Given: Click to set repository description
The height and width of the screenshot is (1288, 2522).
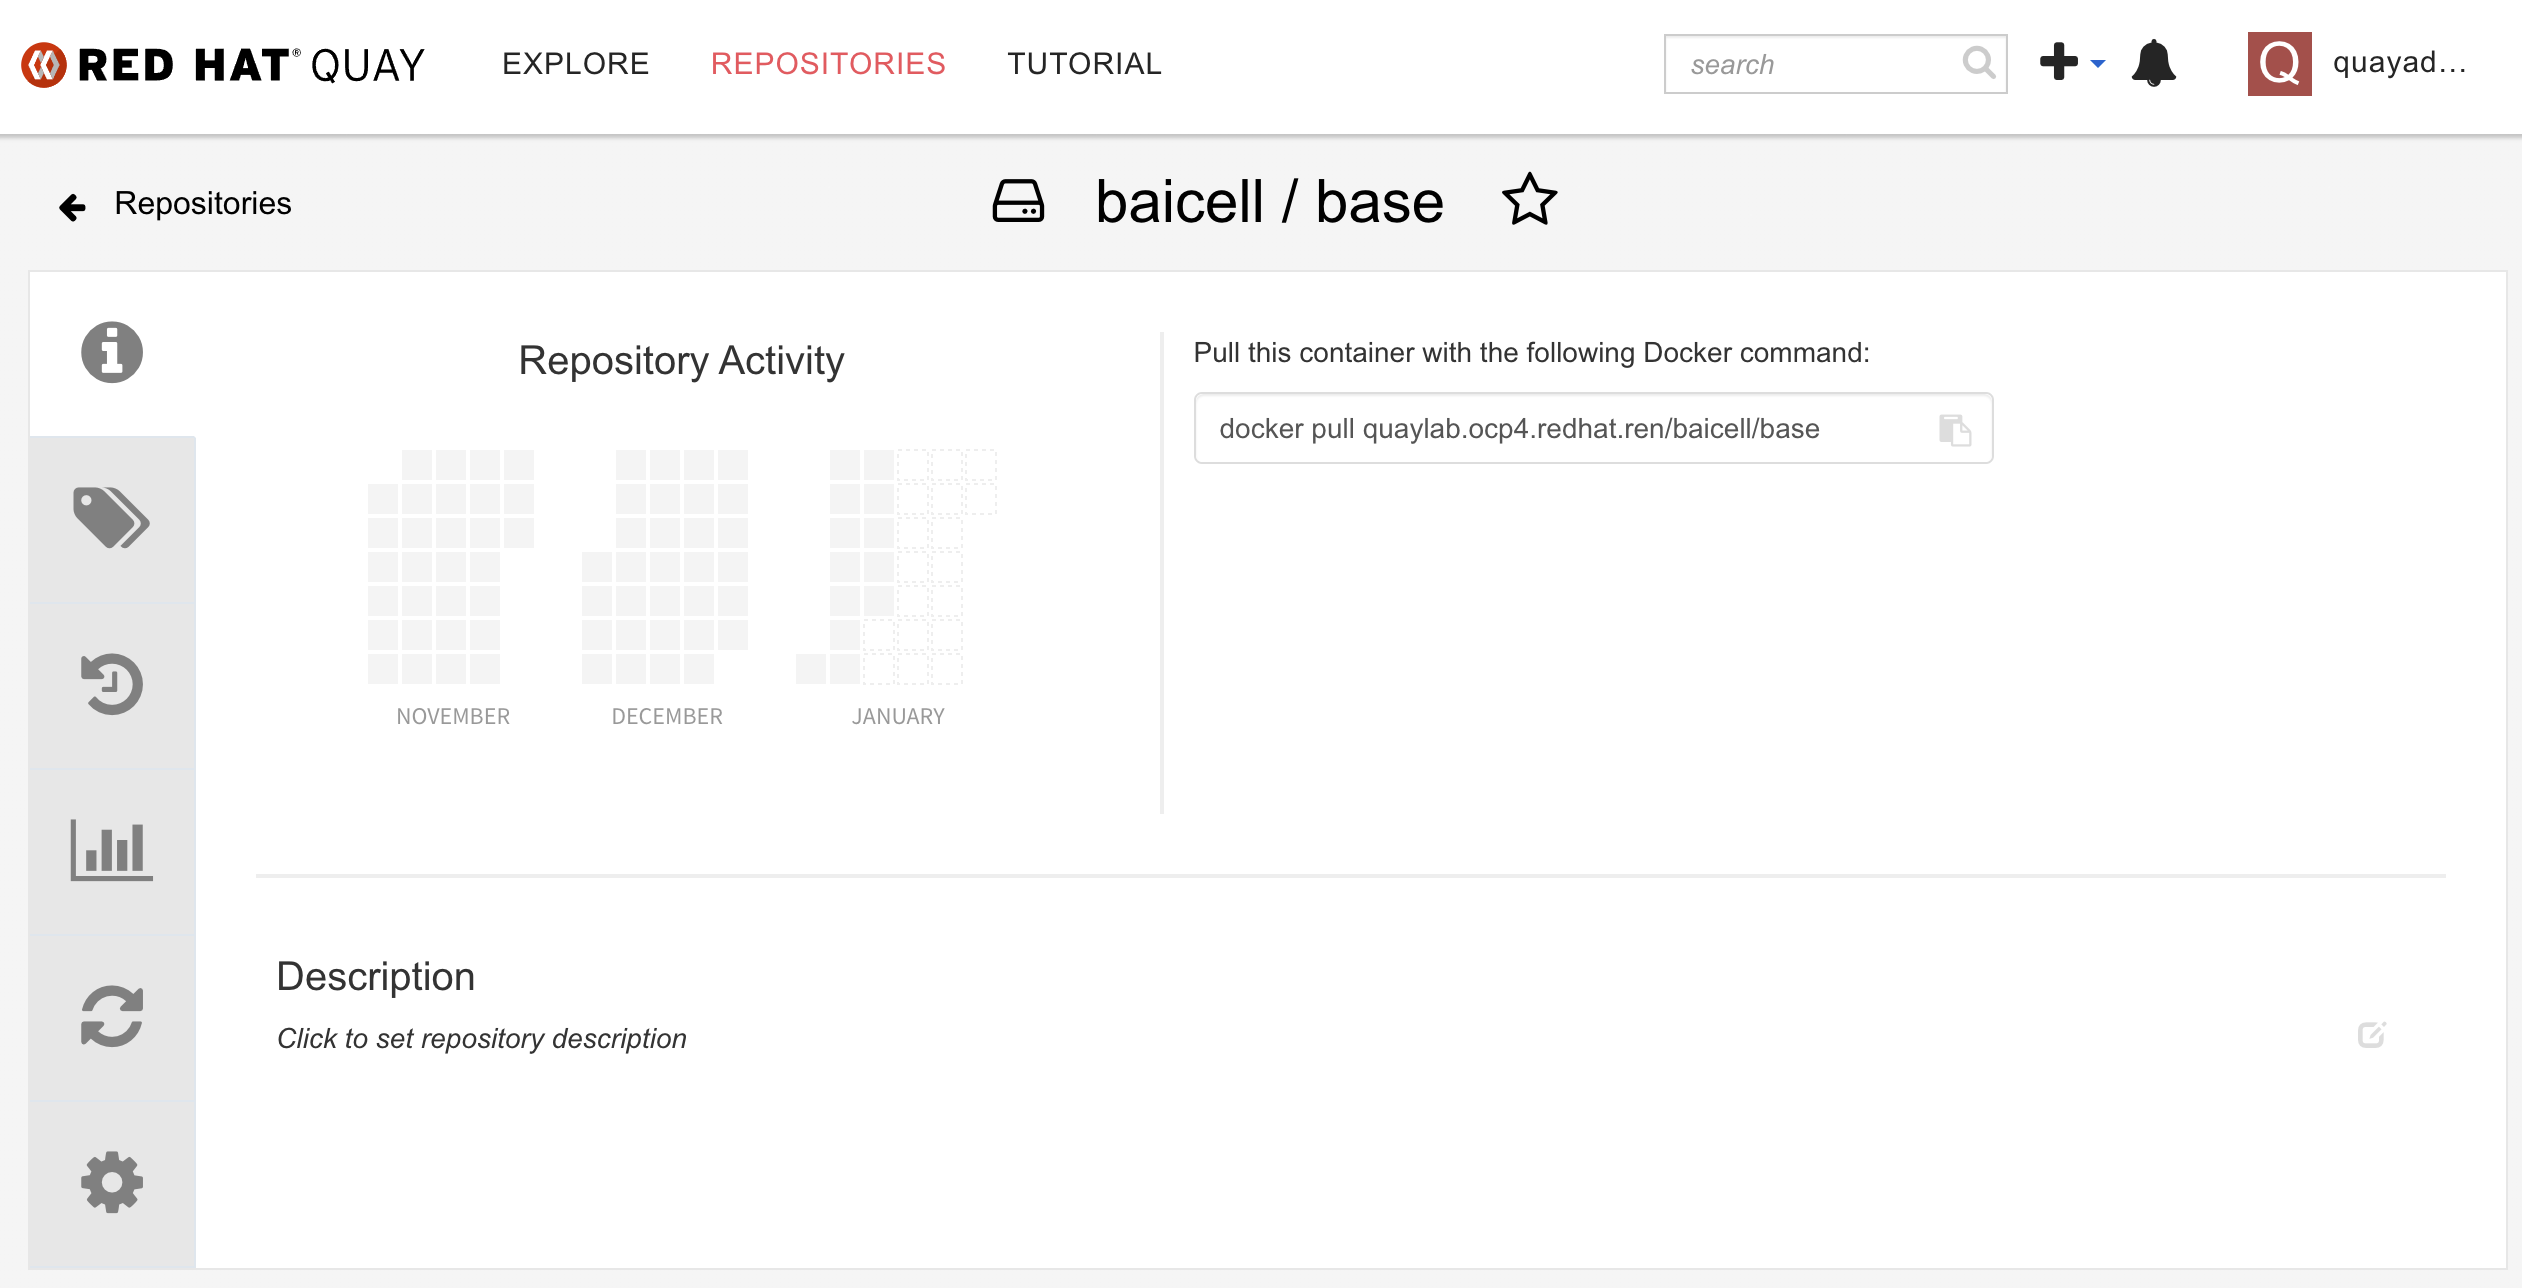Looking at the screenshot, I should tap(482, 1039).
